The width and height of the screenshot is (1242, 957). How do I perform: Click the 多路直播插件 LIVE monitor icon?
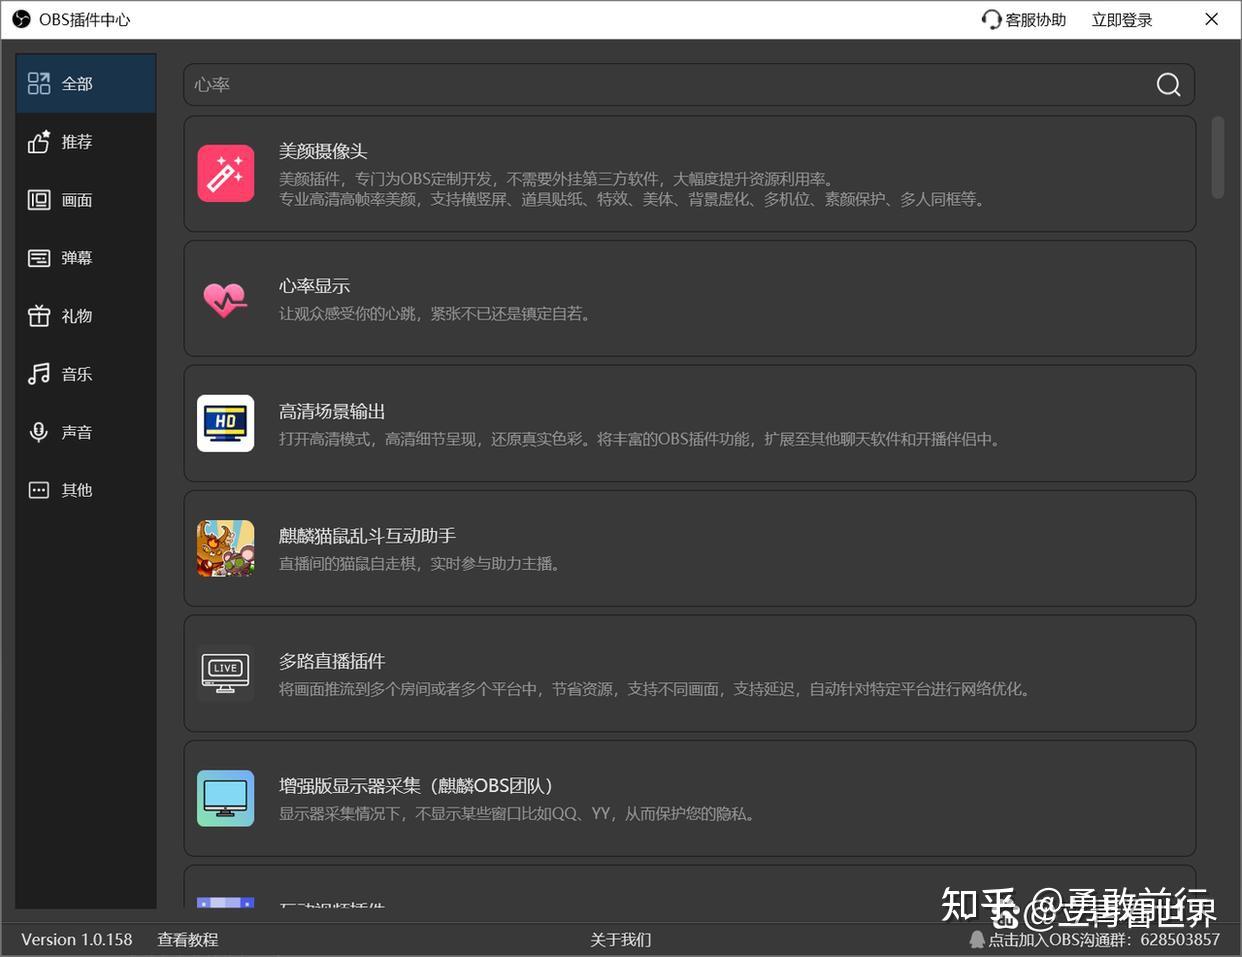tap(225, 673)
